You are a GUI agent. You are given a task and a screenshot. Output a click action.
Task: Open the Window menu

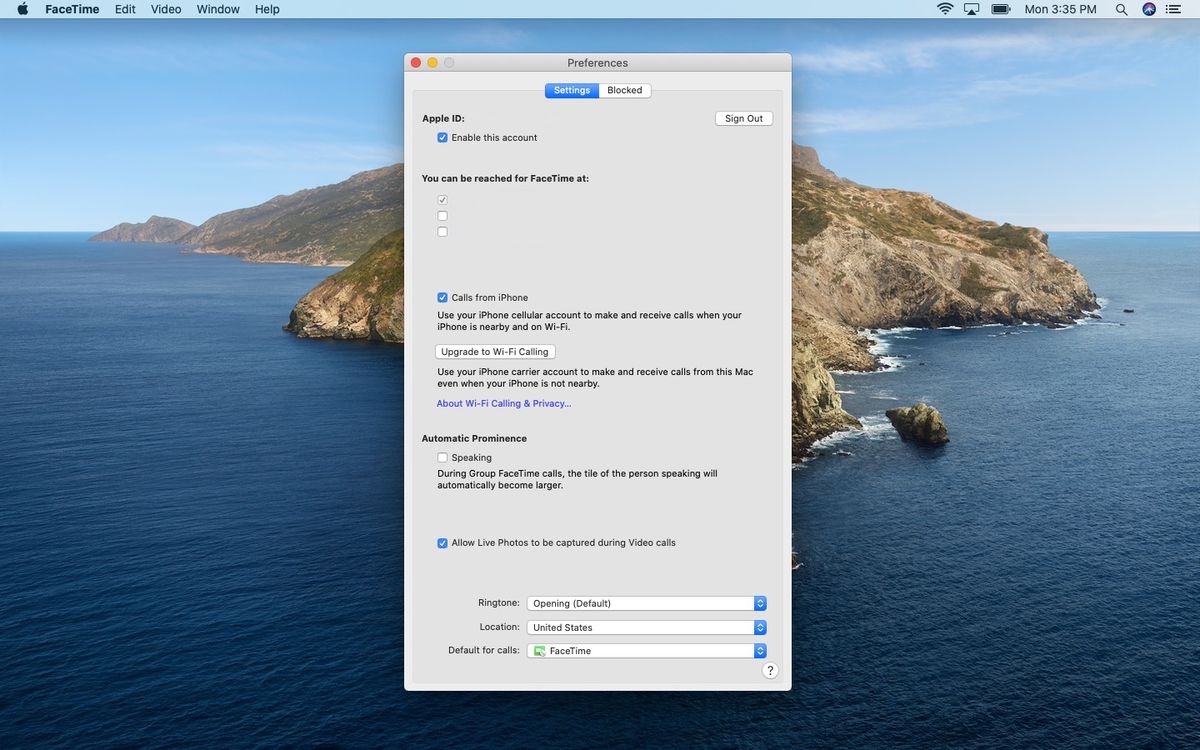(x=218, y=9)
